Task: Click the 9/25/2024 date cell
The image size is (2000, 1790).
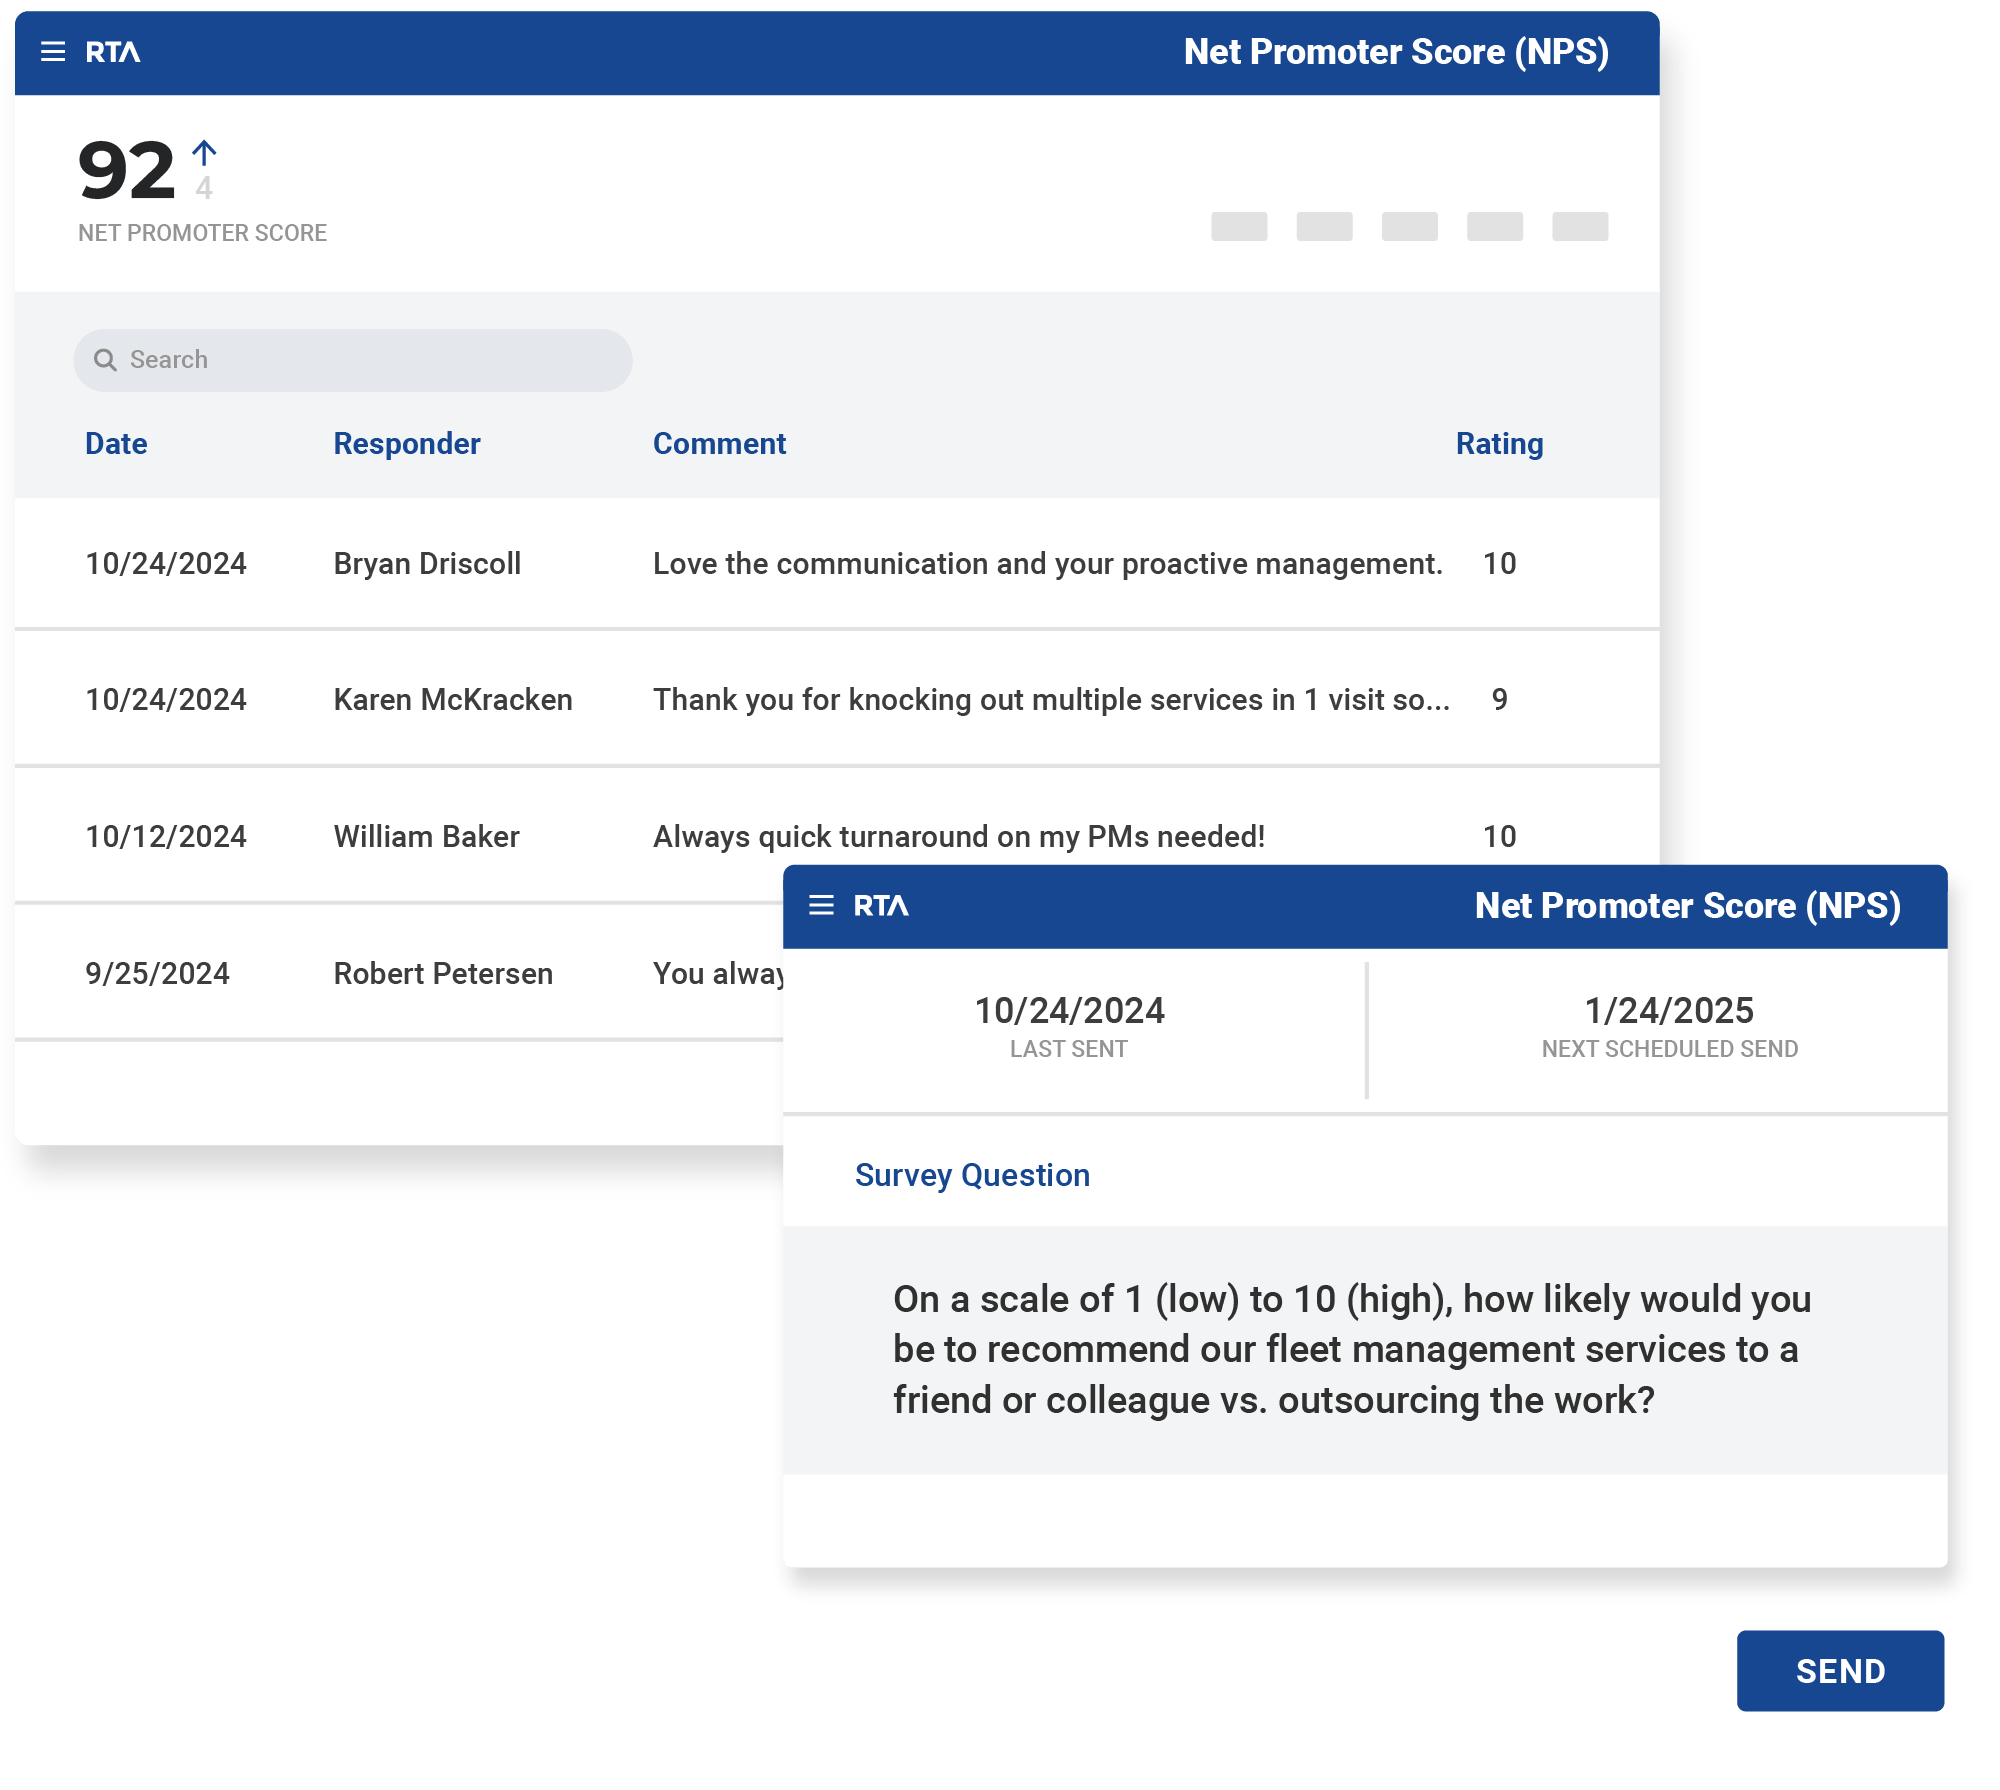Action: point(157,974)
